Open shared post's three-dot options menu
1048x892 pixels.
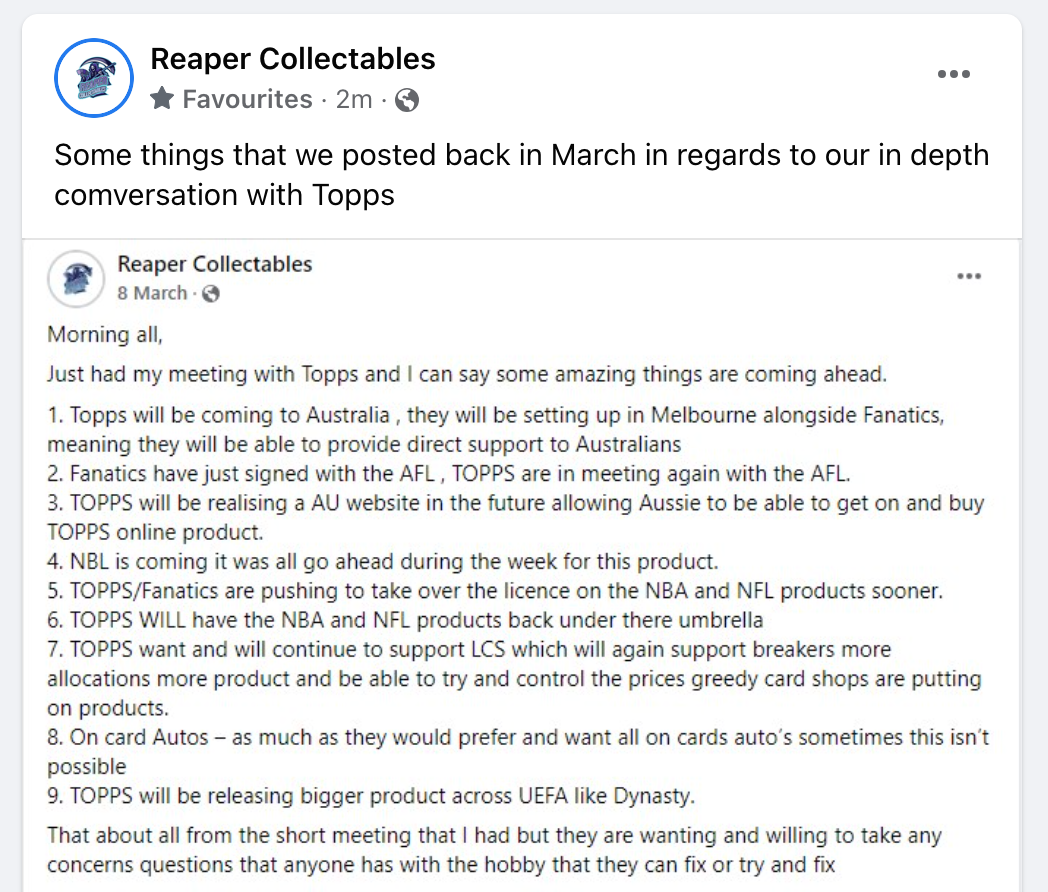968,276
